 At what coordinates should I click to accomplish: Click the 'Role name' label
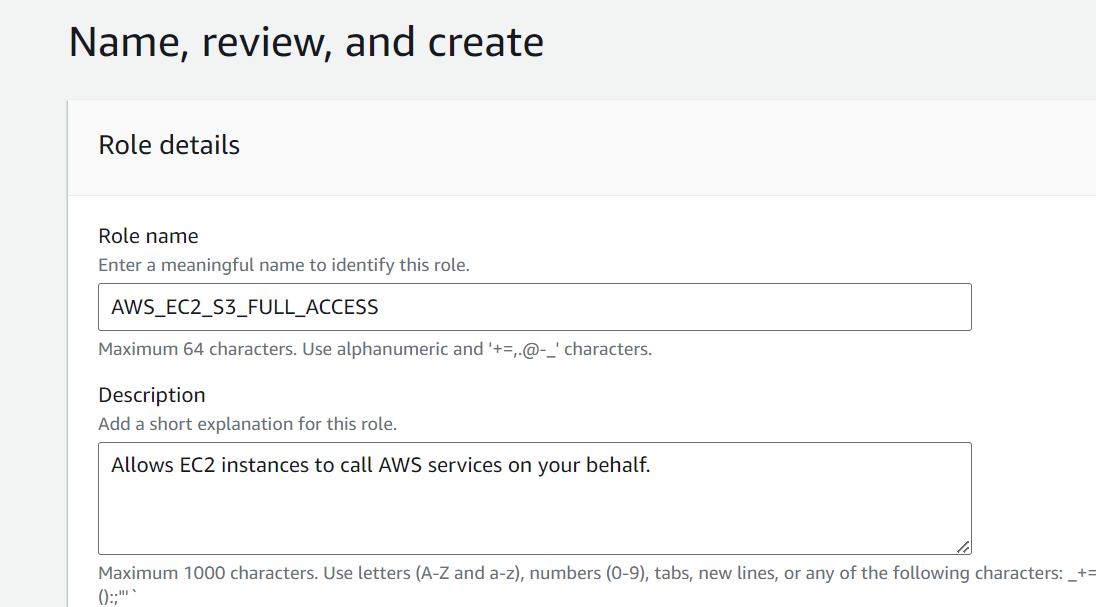coord(148,236)
